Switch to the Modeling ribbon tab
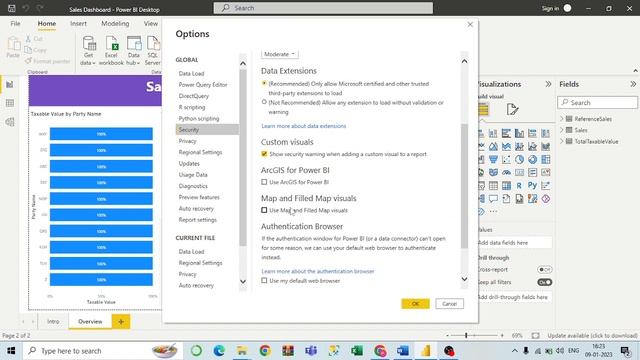Image resolution: width=640 pixels, height=360 pixels. tap(115, 24)
